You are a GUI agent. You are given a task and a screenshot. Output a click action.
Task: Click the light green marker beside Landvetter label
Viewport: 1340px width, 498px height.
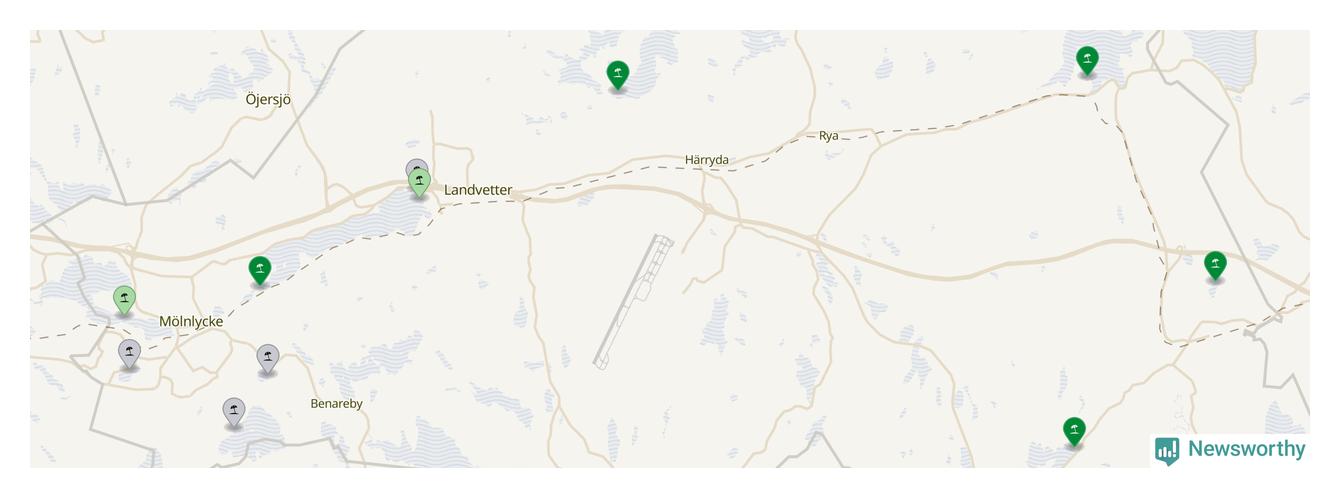coord(420,183)
